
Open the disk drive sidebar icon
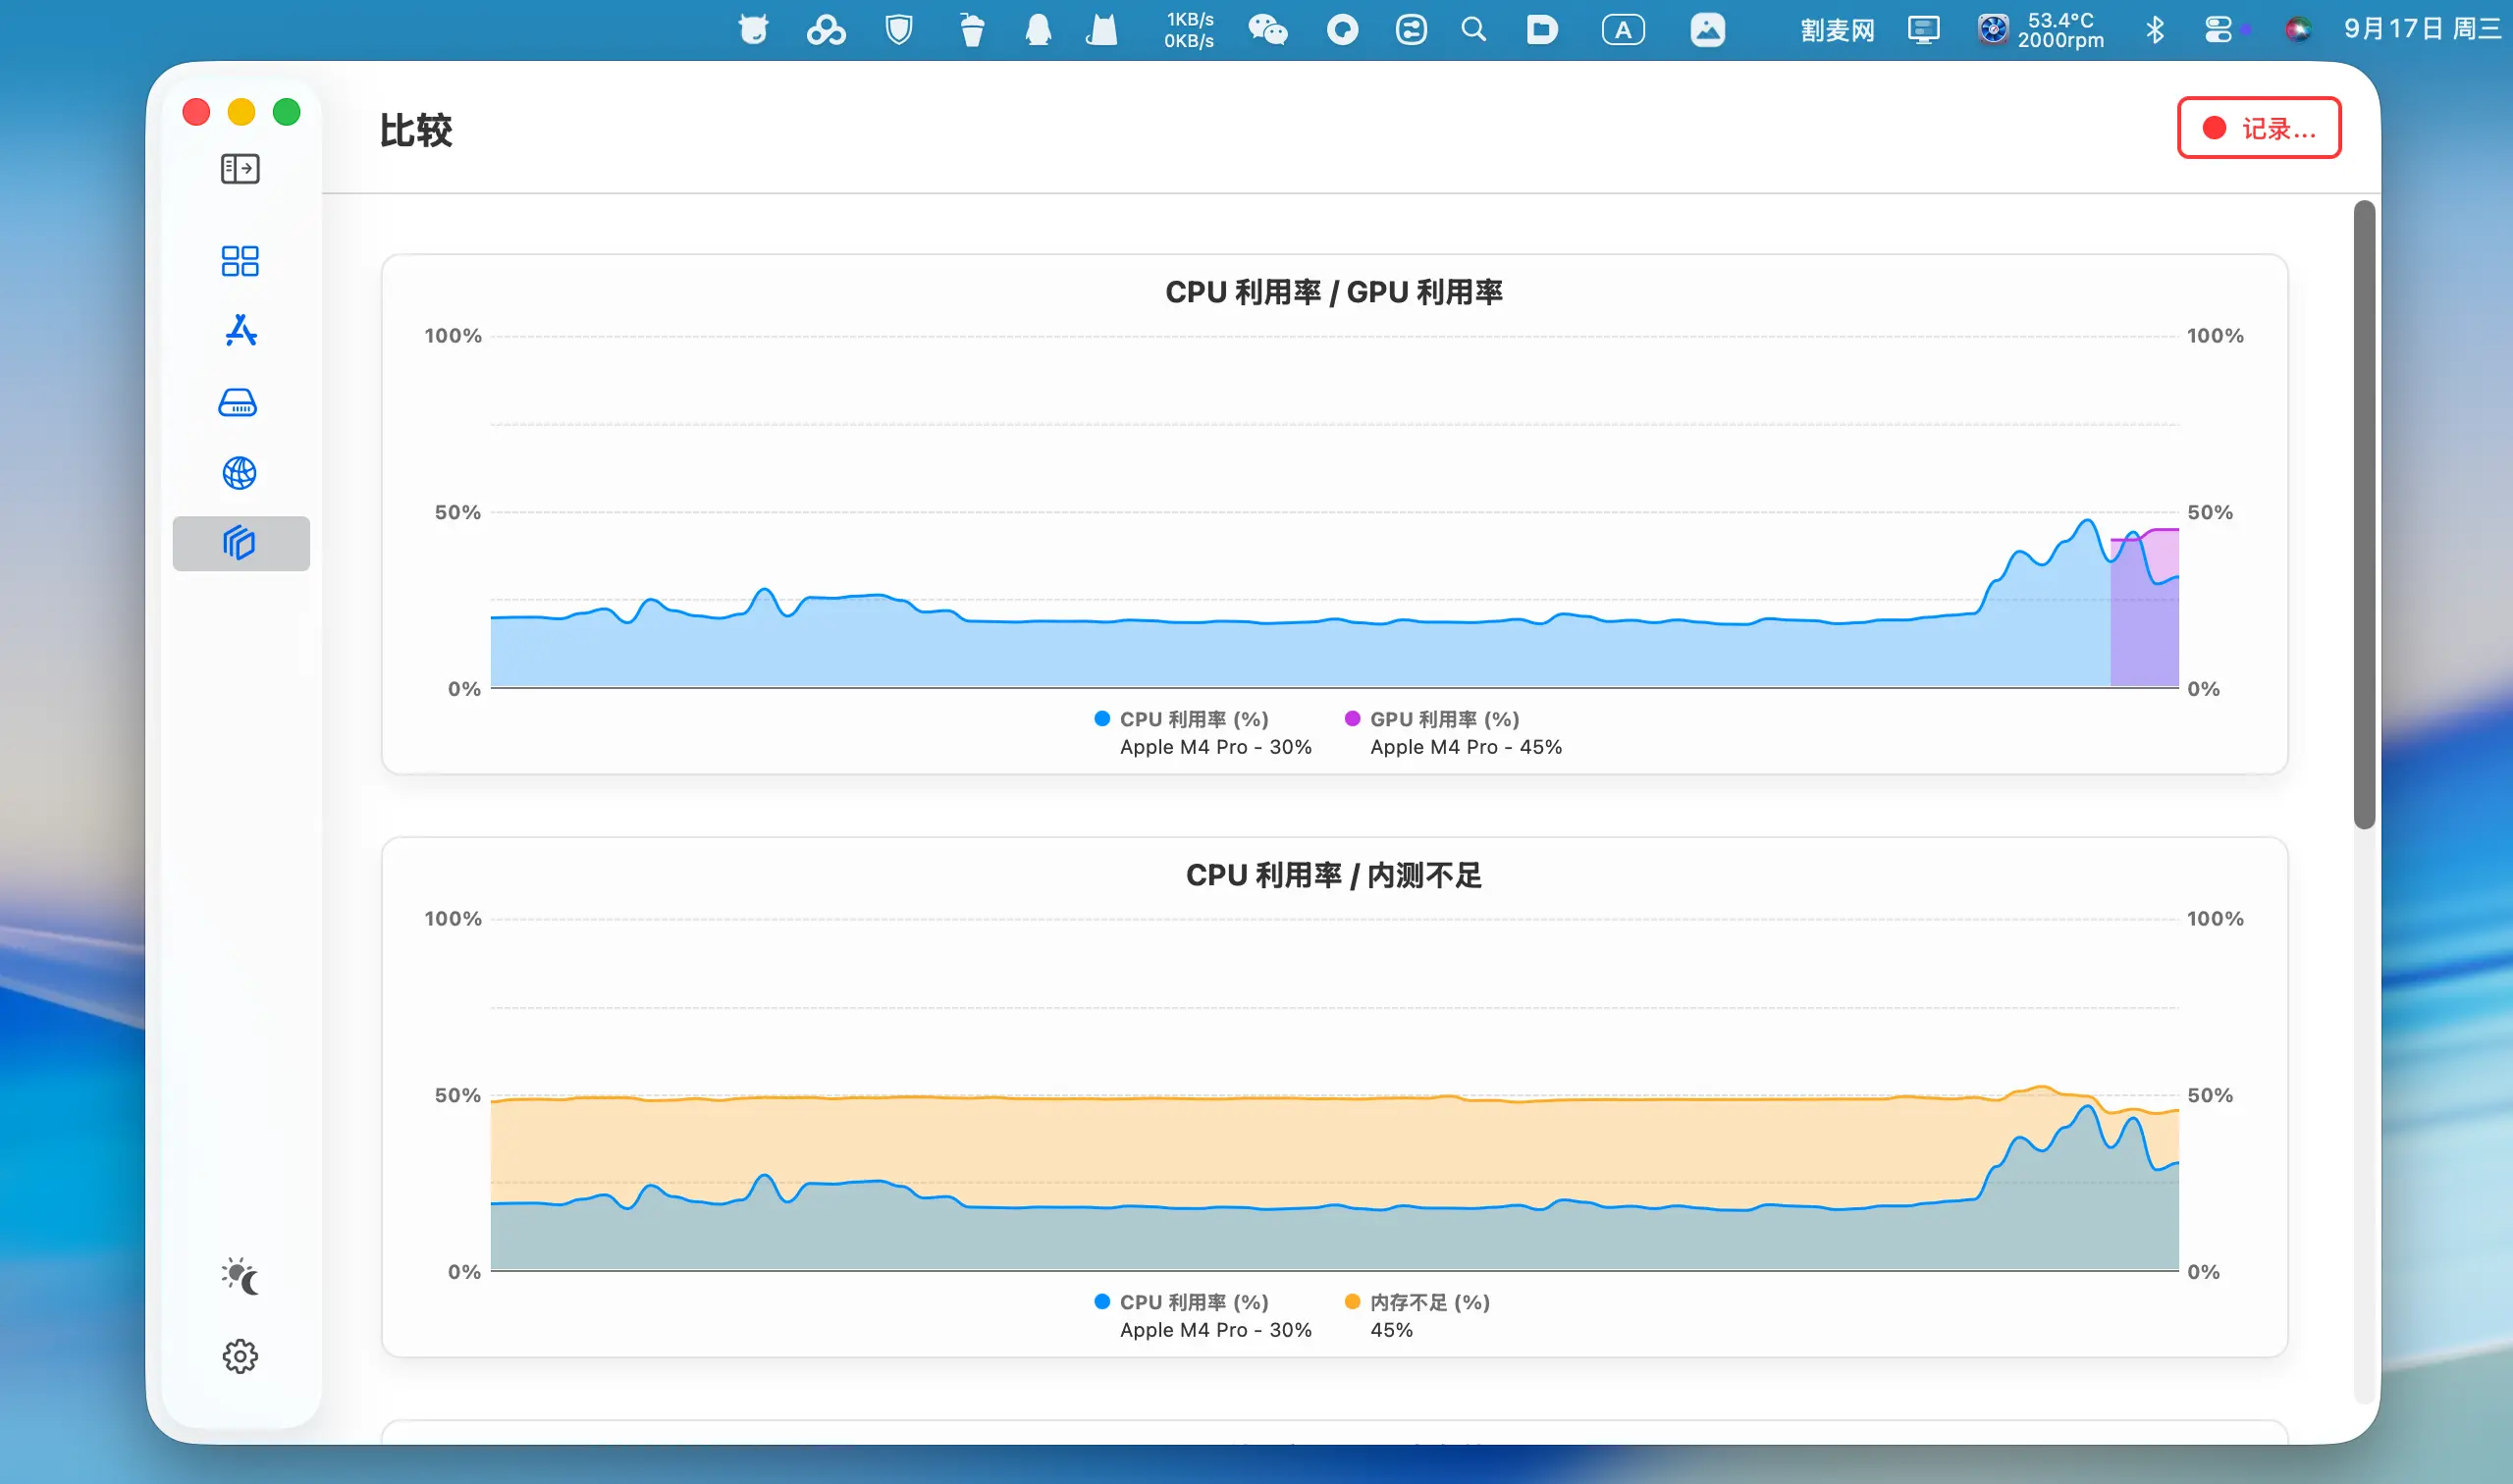(238, 403)
